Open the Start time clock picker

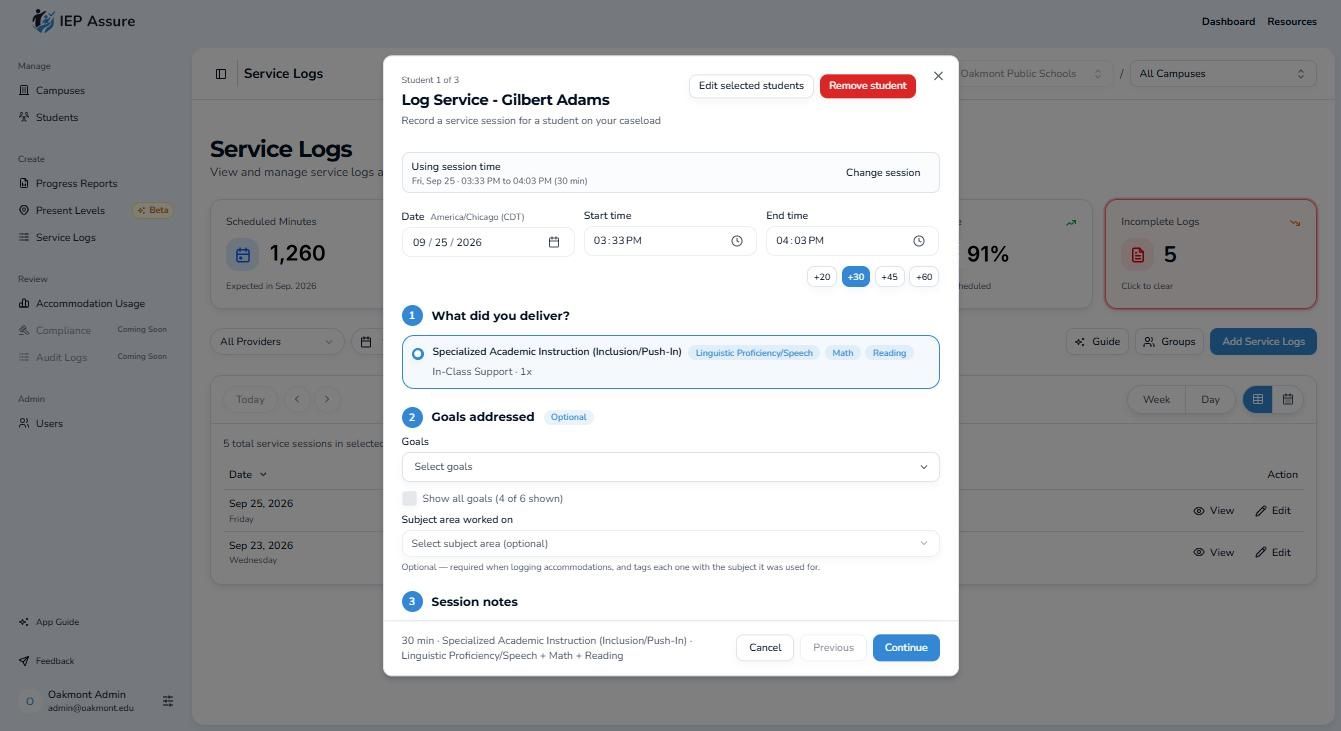tap(737, 241)
